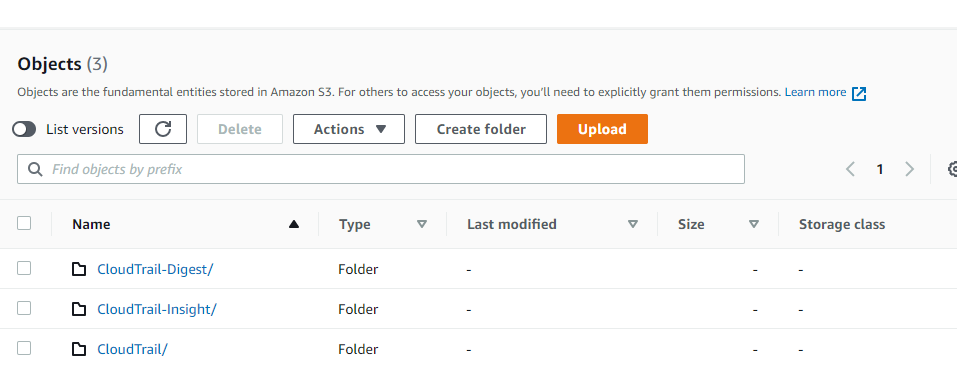Click the Find objects by prefix field

(x=381, y=169)
